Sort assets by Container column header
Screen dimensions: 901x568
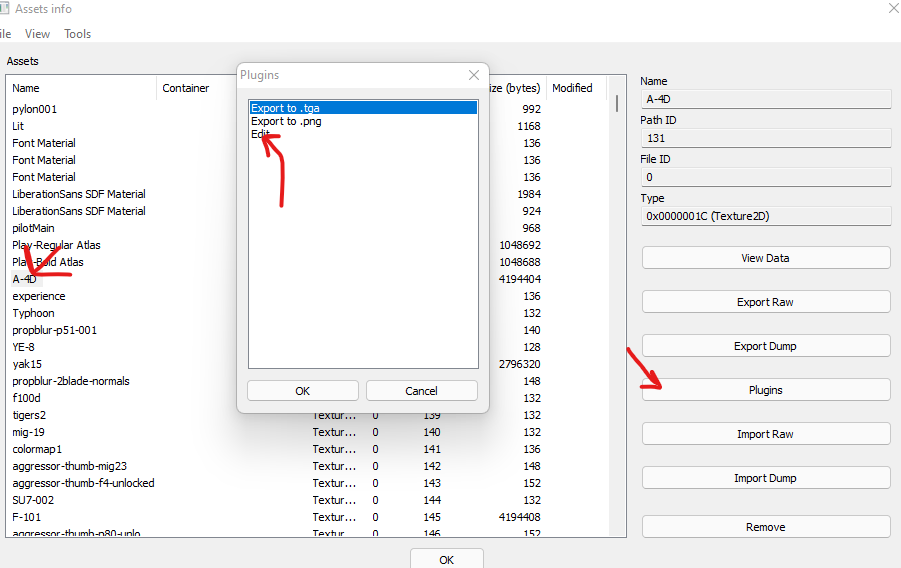point(197,88)
